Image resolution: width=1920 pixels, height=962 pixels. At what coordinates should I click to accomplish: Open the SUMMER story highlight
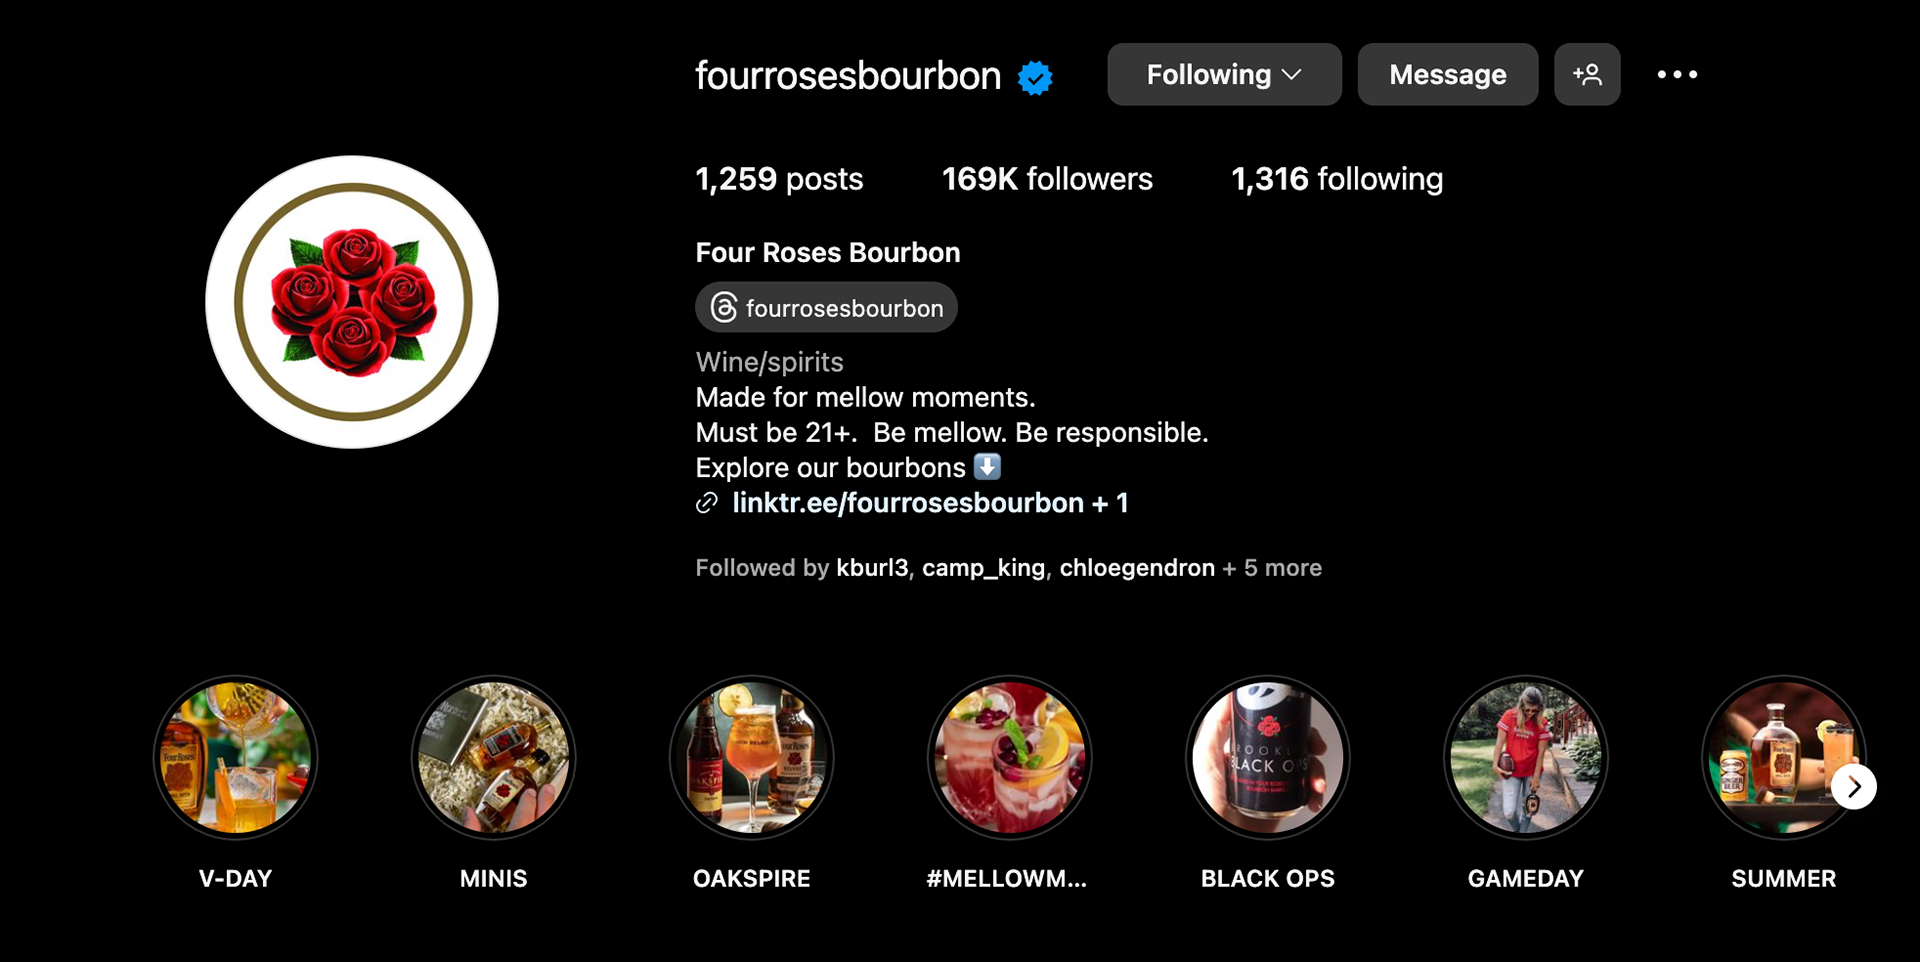pos(1783,757)
